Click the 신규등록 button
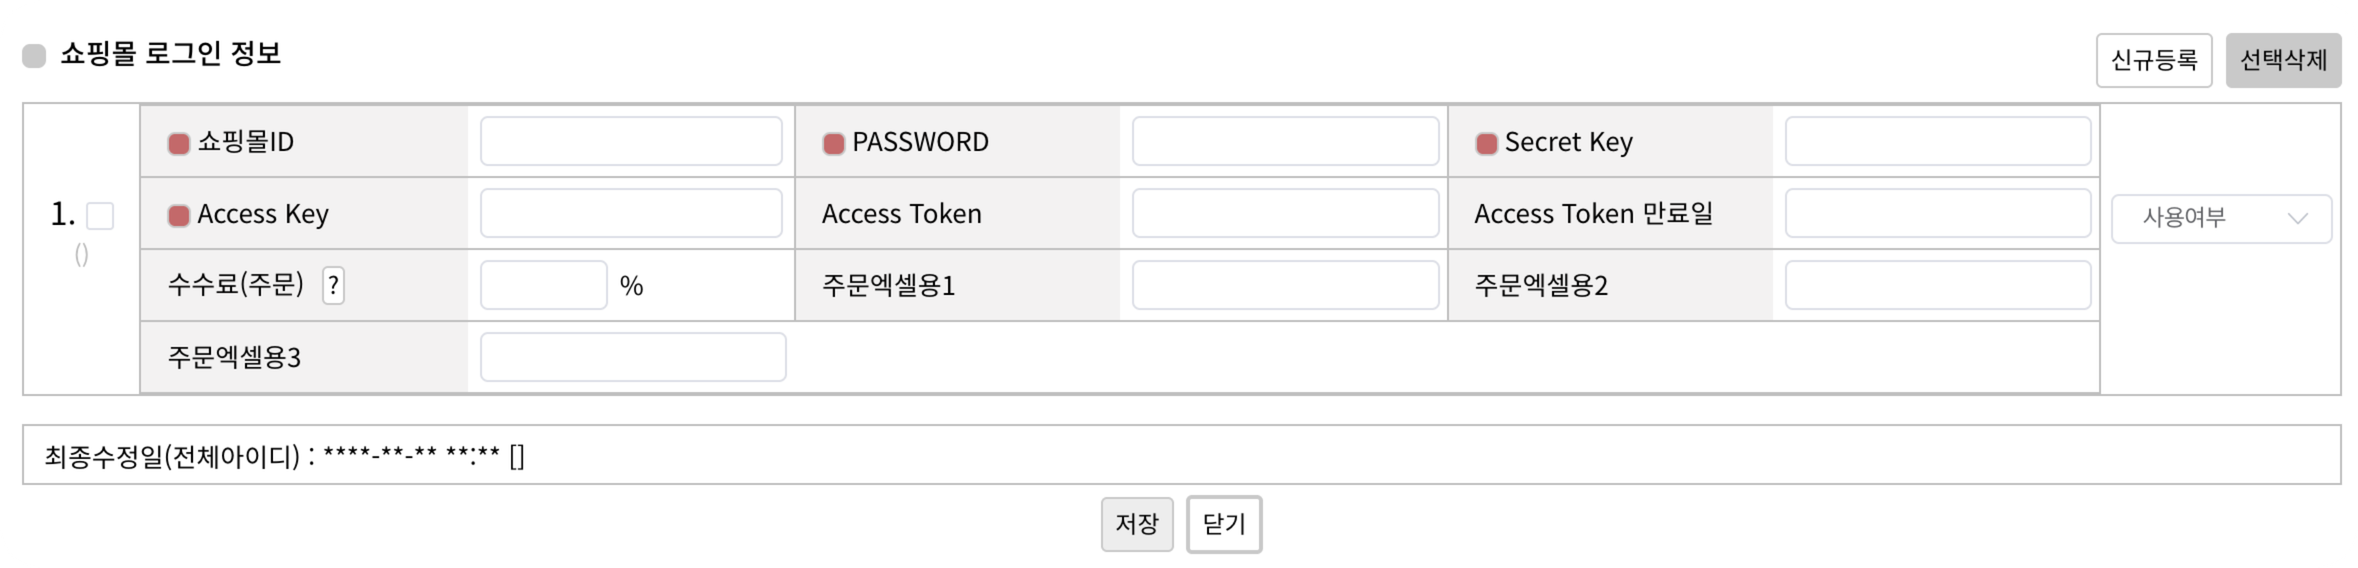The width and height of the screenshot is (2358, 568). point(2153,61)
